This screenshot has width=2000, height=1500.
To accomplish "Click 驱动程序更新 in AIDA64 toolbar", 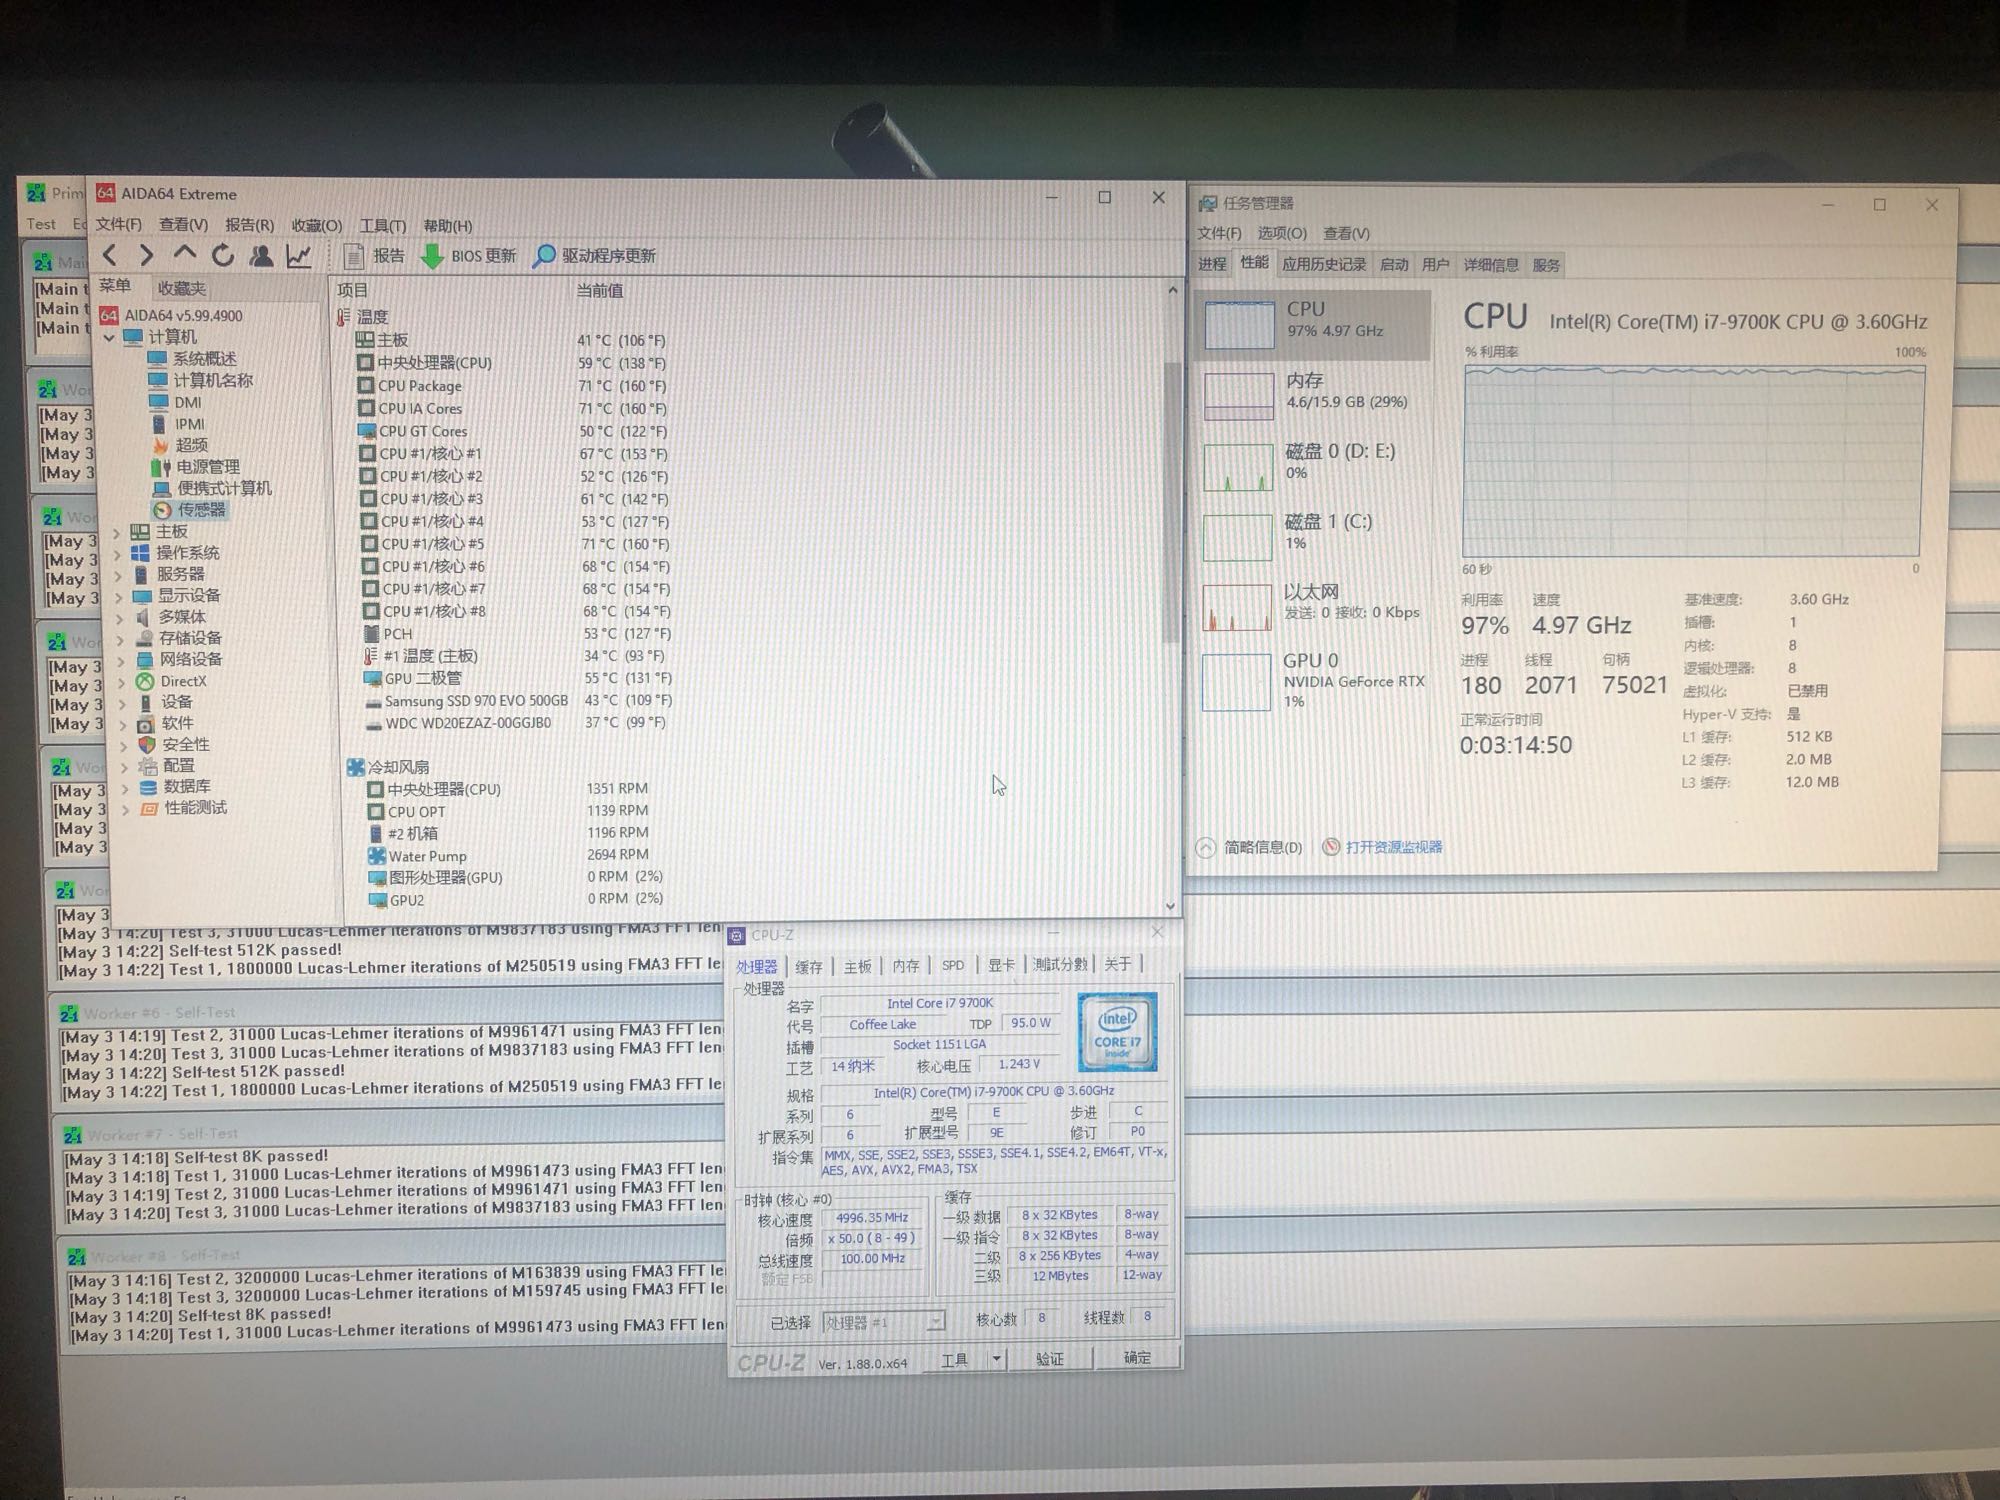I will [594, 256].
